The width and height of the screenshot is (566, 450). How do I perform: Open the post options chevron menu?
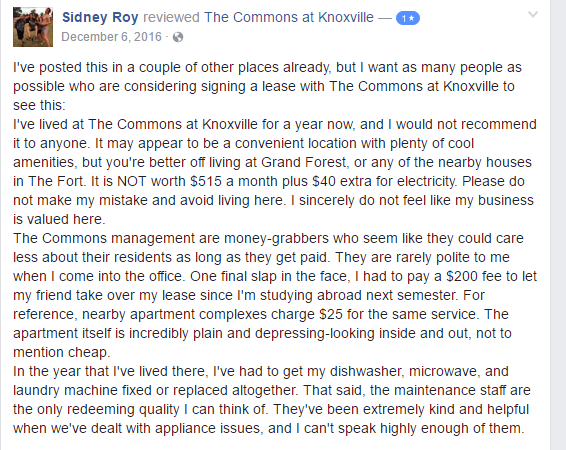point(533,14)
